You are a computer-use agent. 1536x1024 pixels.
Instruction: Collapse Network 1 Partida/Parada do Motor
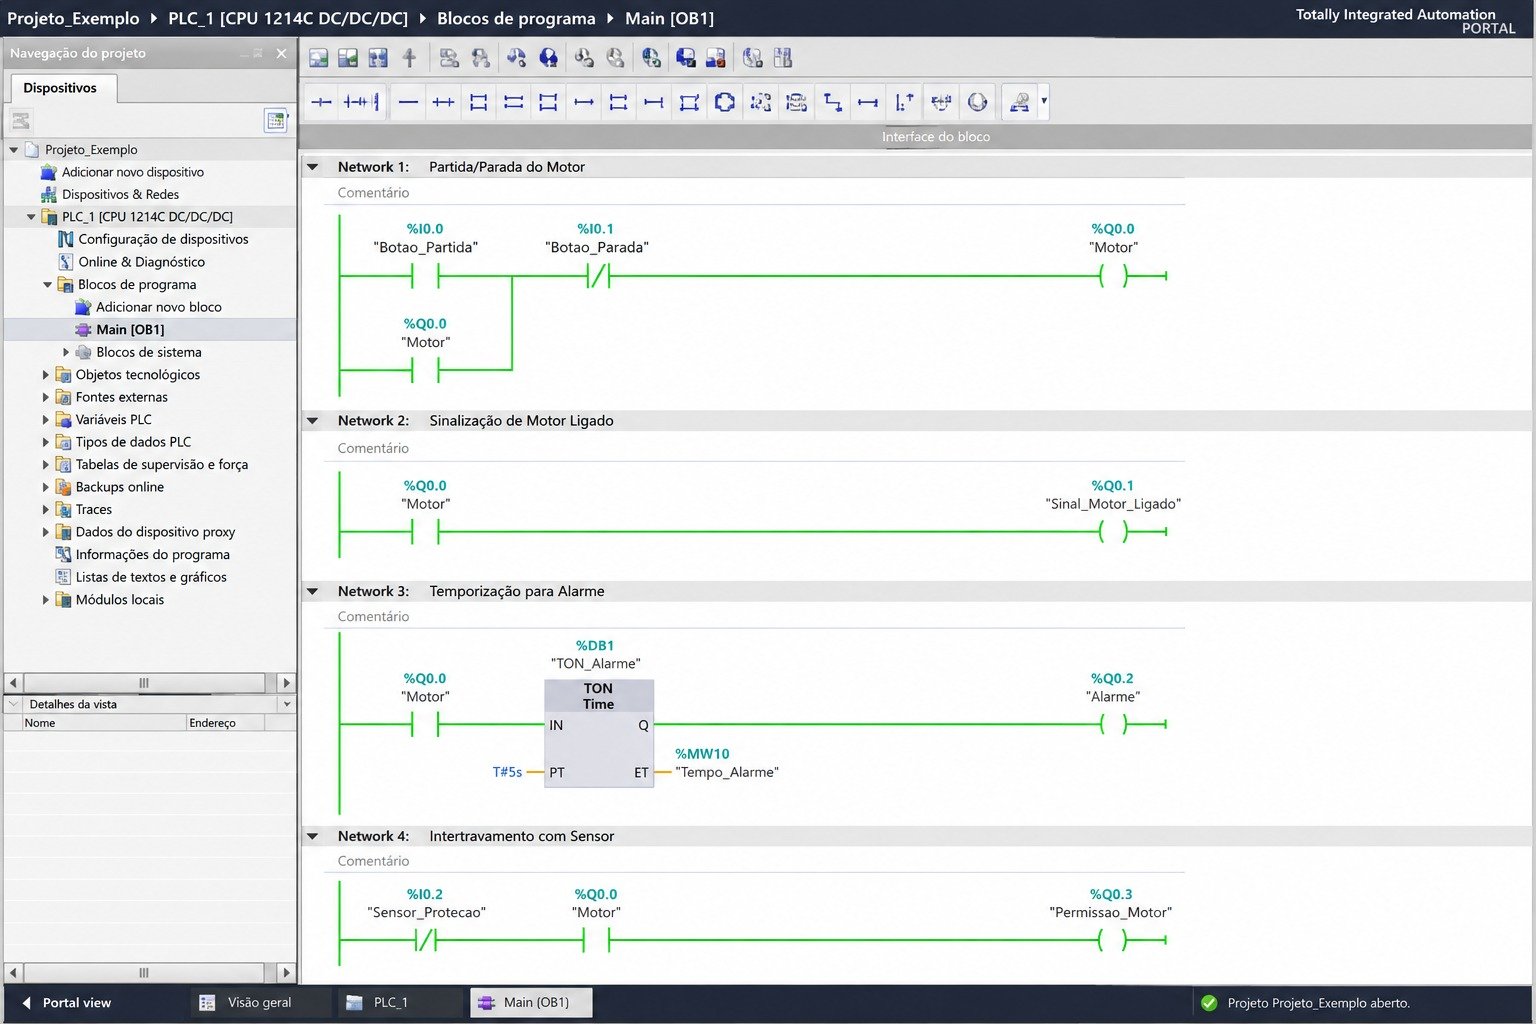(313, 167)
